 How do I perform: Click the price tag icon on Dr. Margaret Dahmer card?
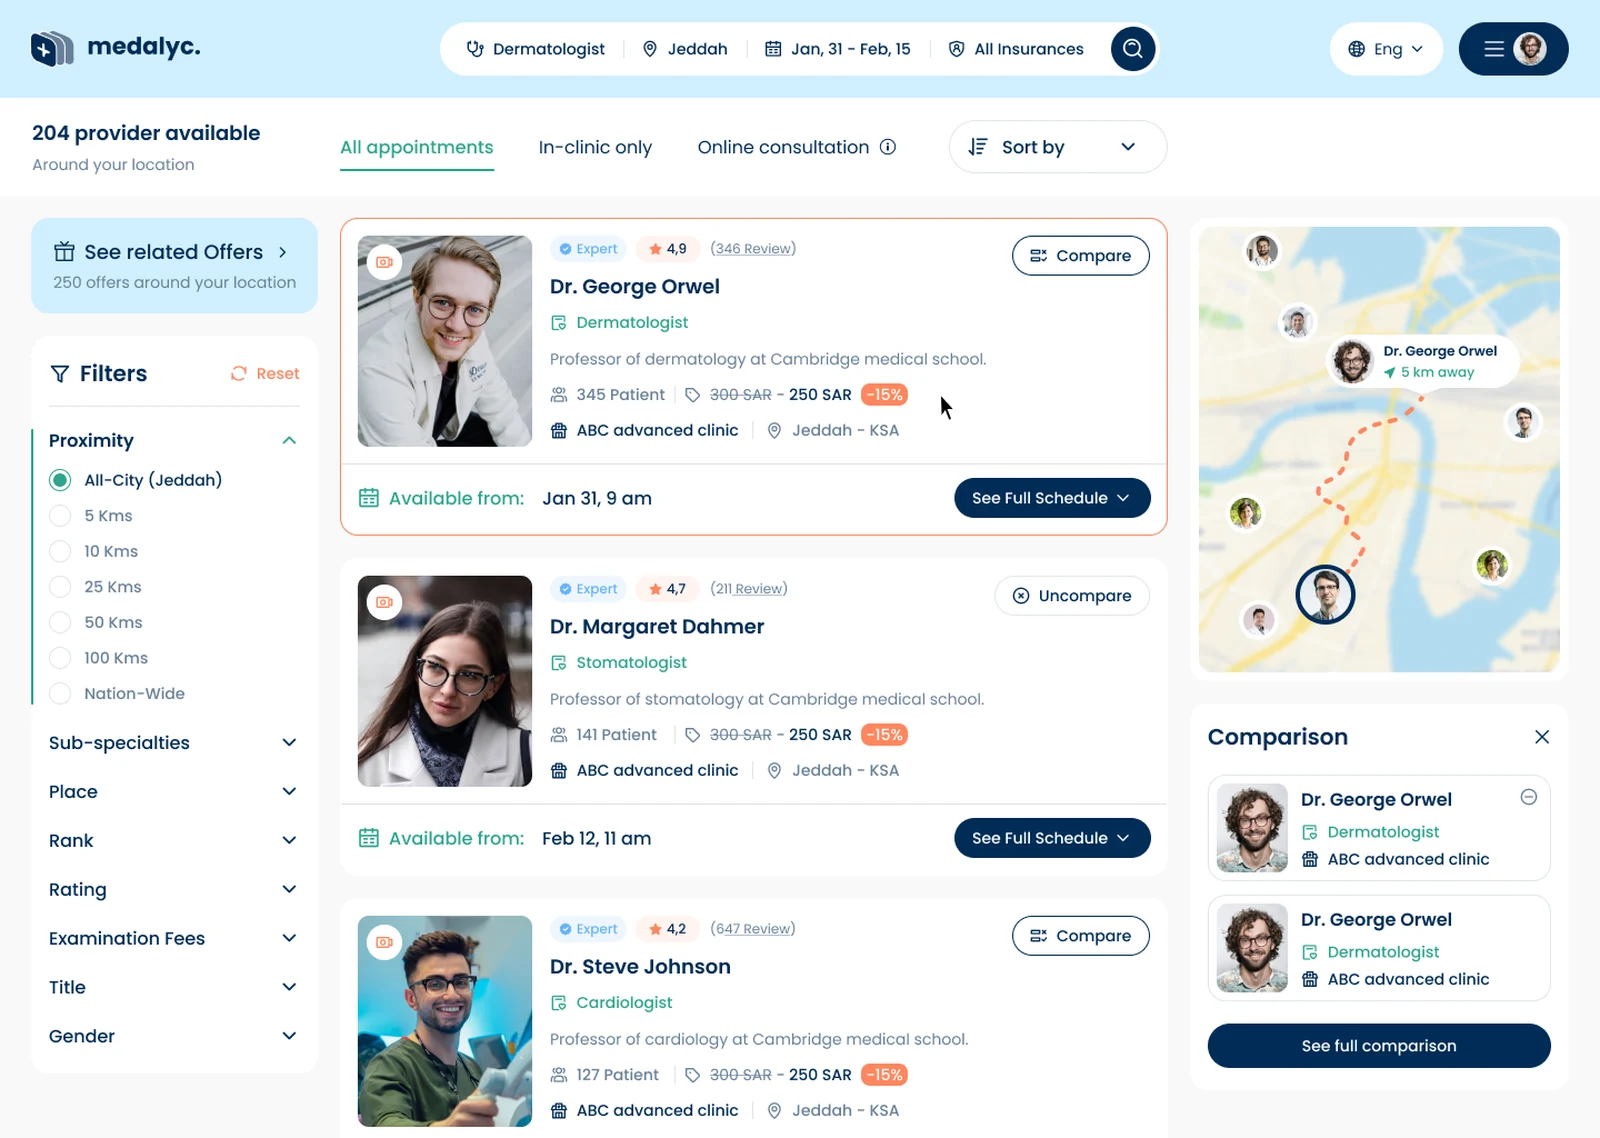pyautogui.click(x=692, y=735)
